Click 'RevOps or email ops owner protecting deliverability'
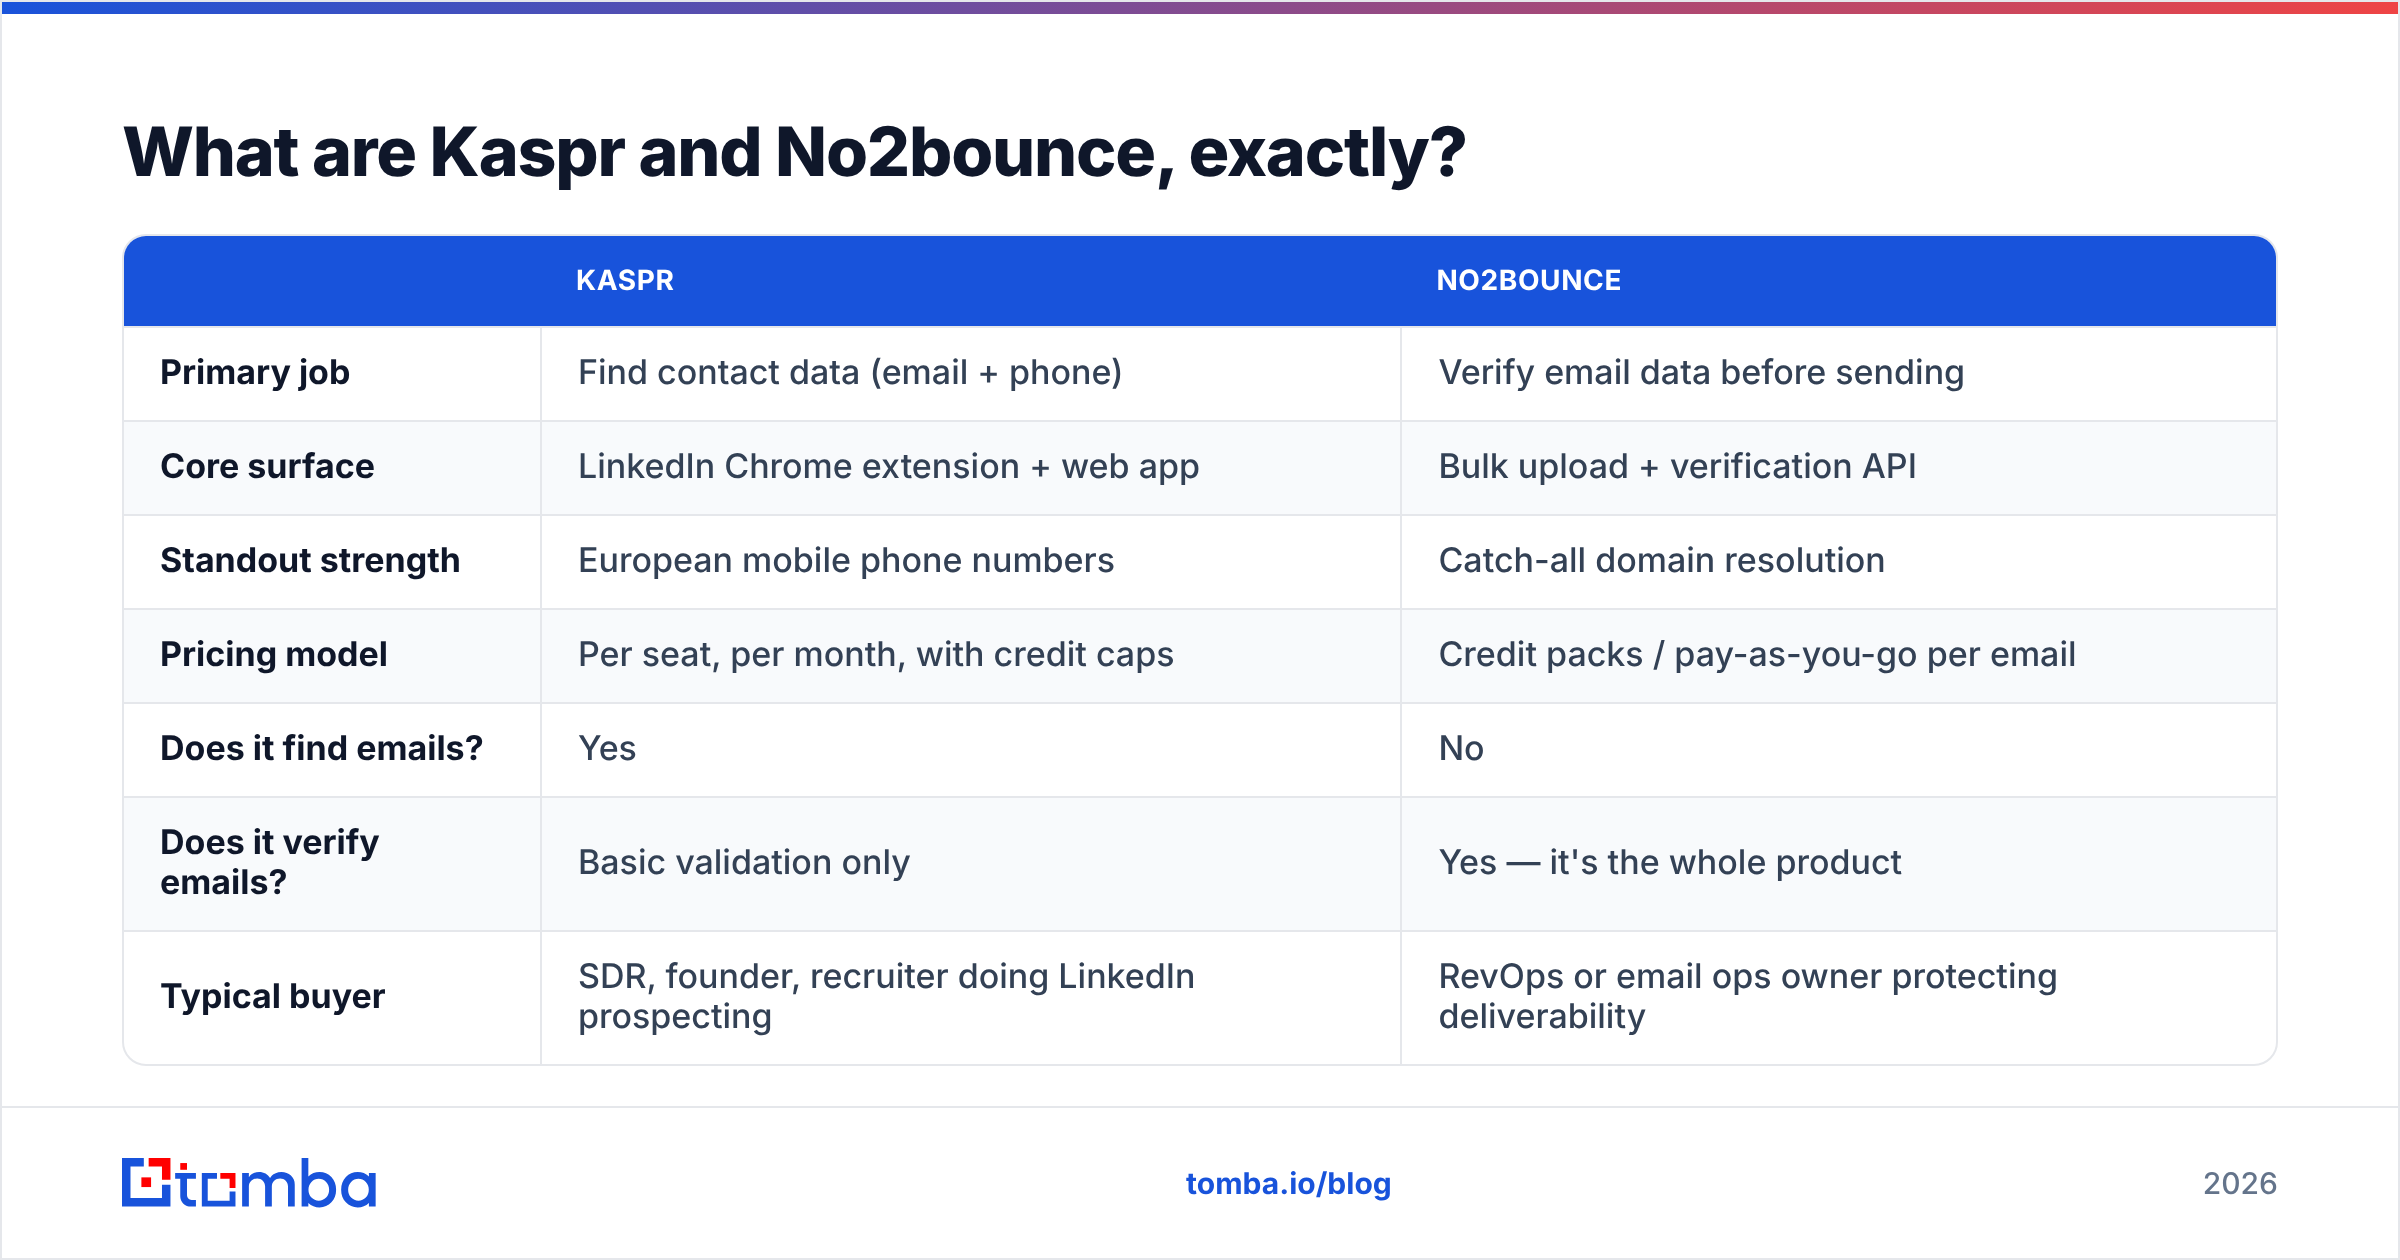2400x1260 pixels. [1748, 996]
